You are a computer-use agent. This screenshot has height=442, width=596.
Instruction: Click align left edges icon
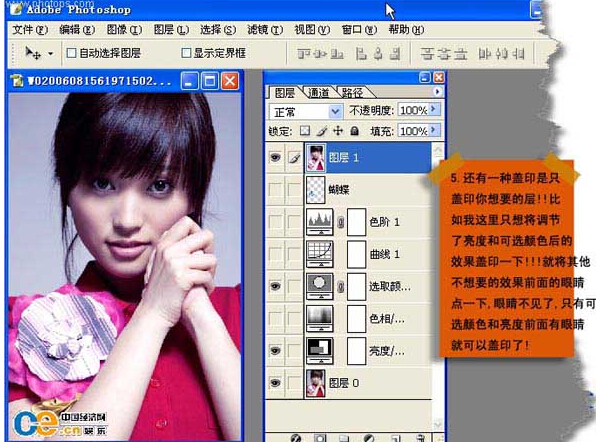coord(361,54)
